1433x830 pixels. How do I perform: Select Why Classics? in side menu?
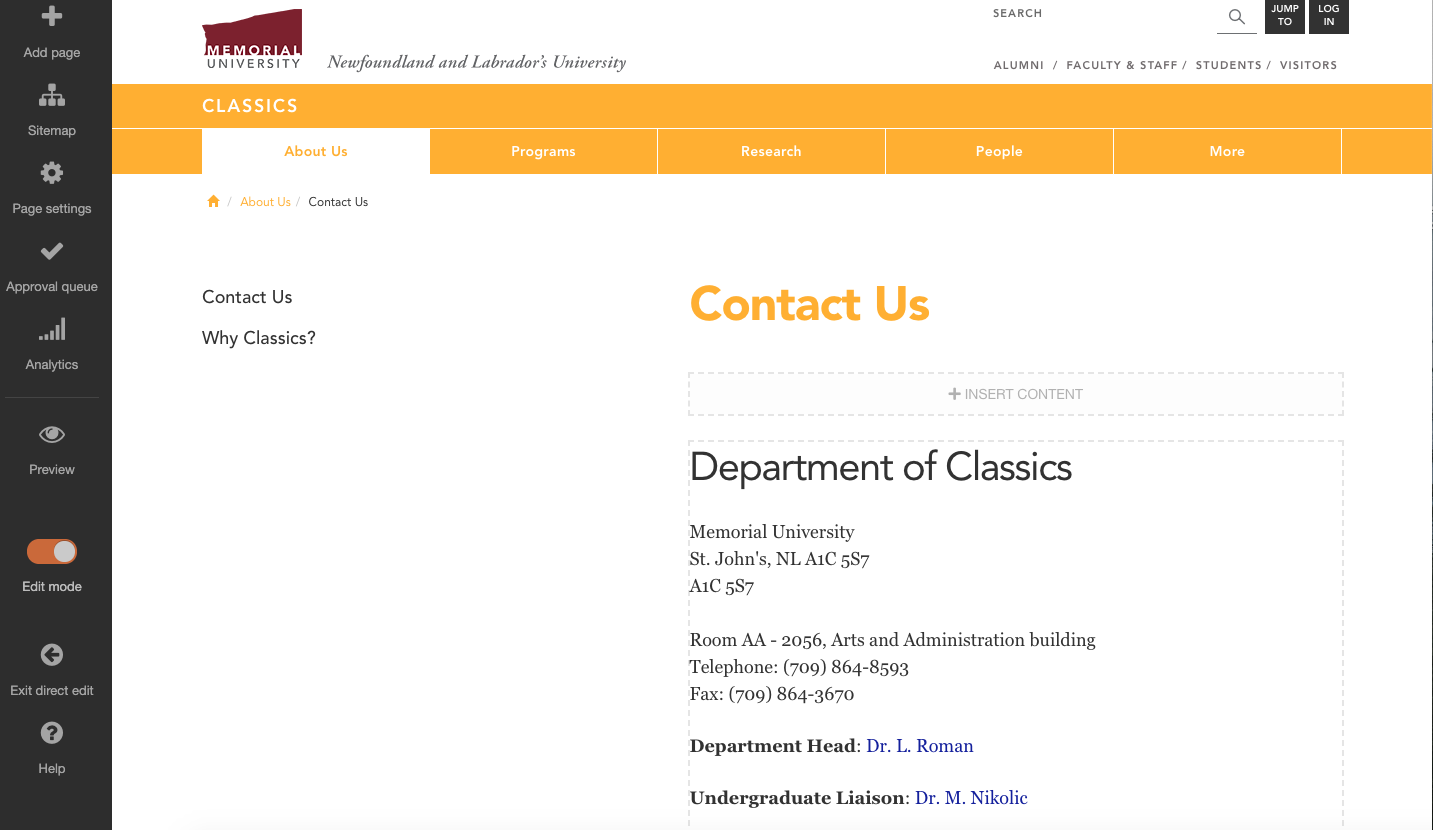point(259,338)
